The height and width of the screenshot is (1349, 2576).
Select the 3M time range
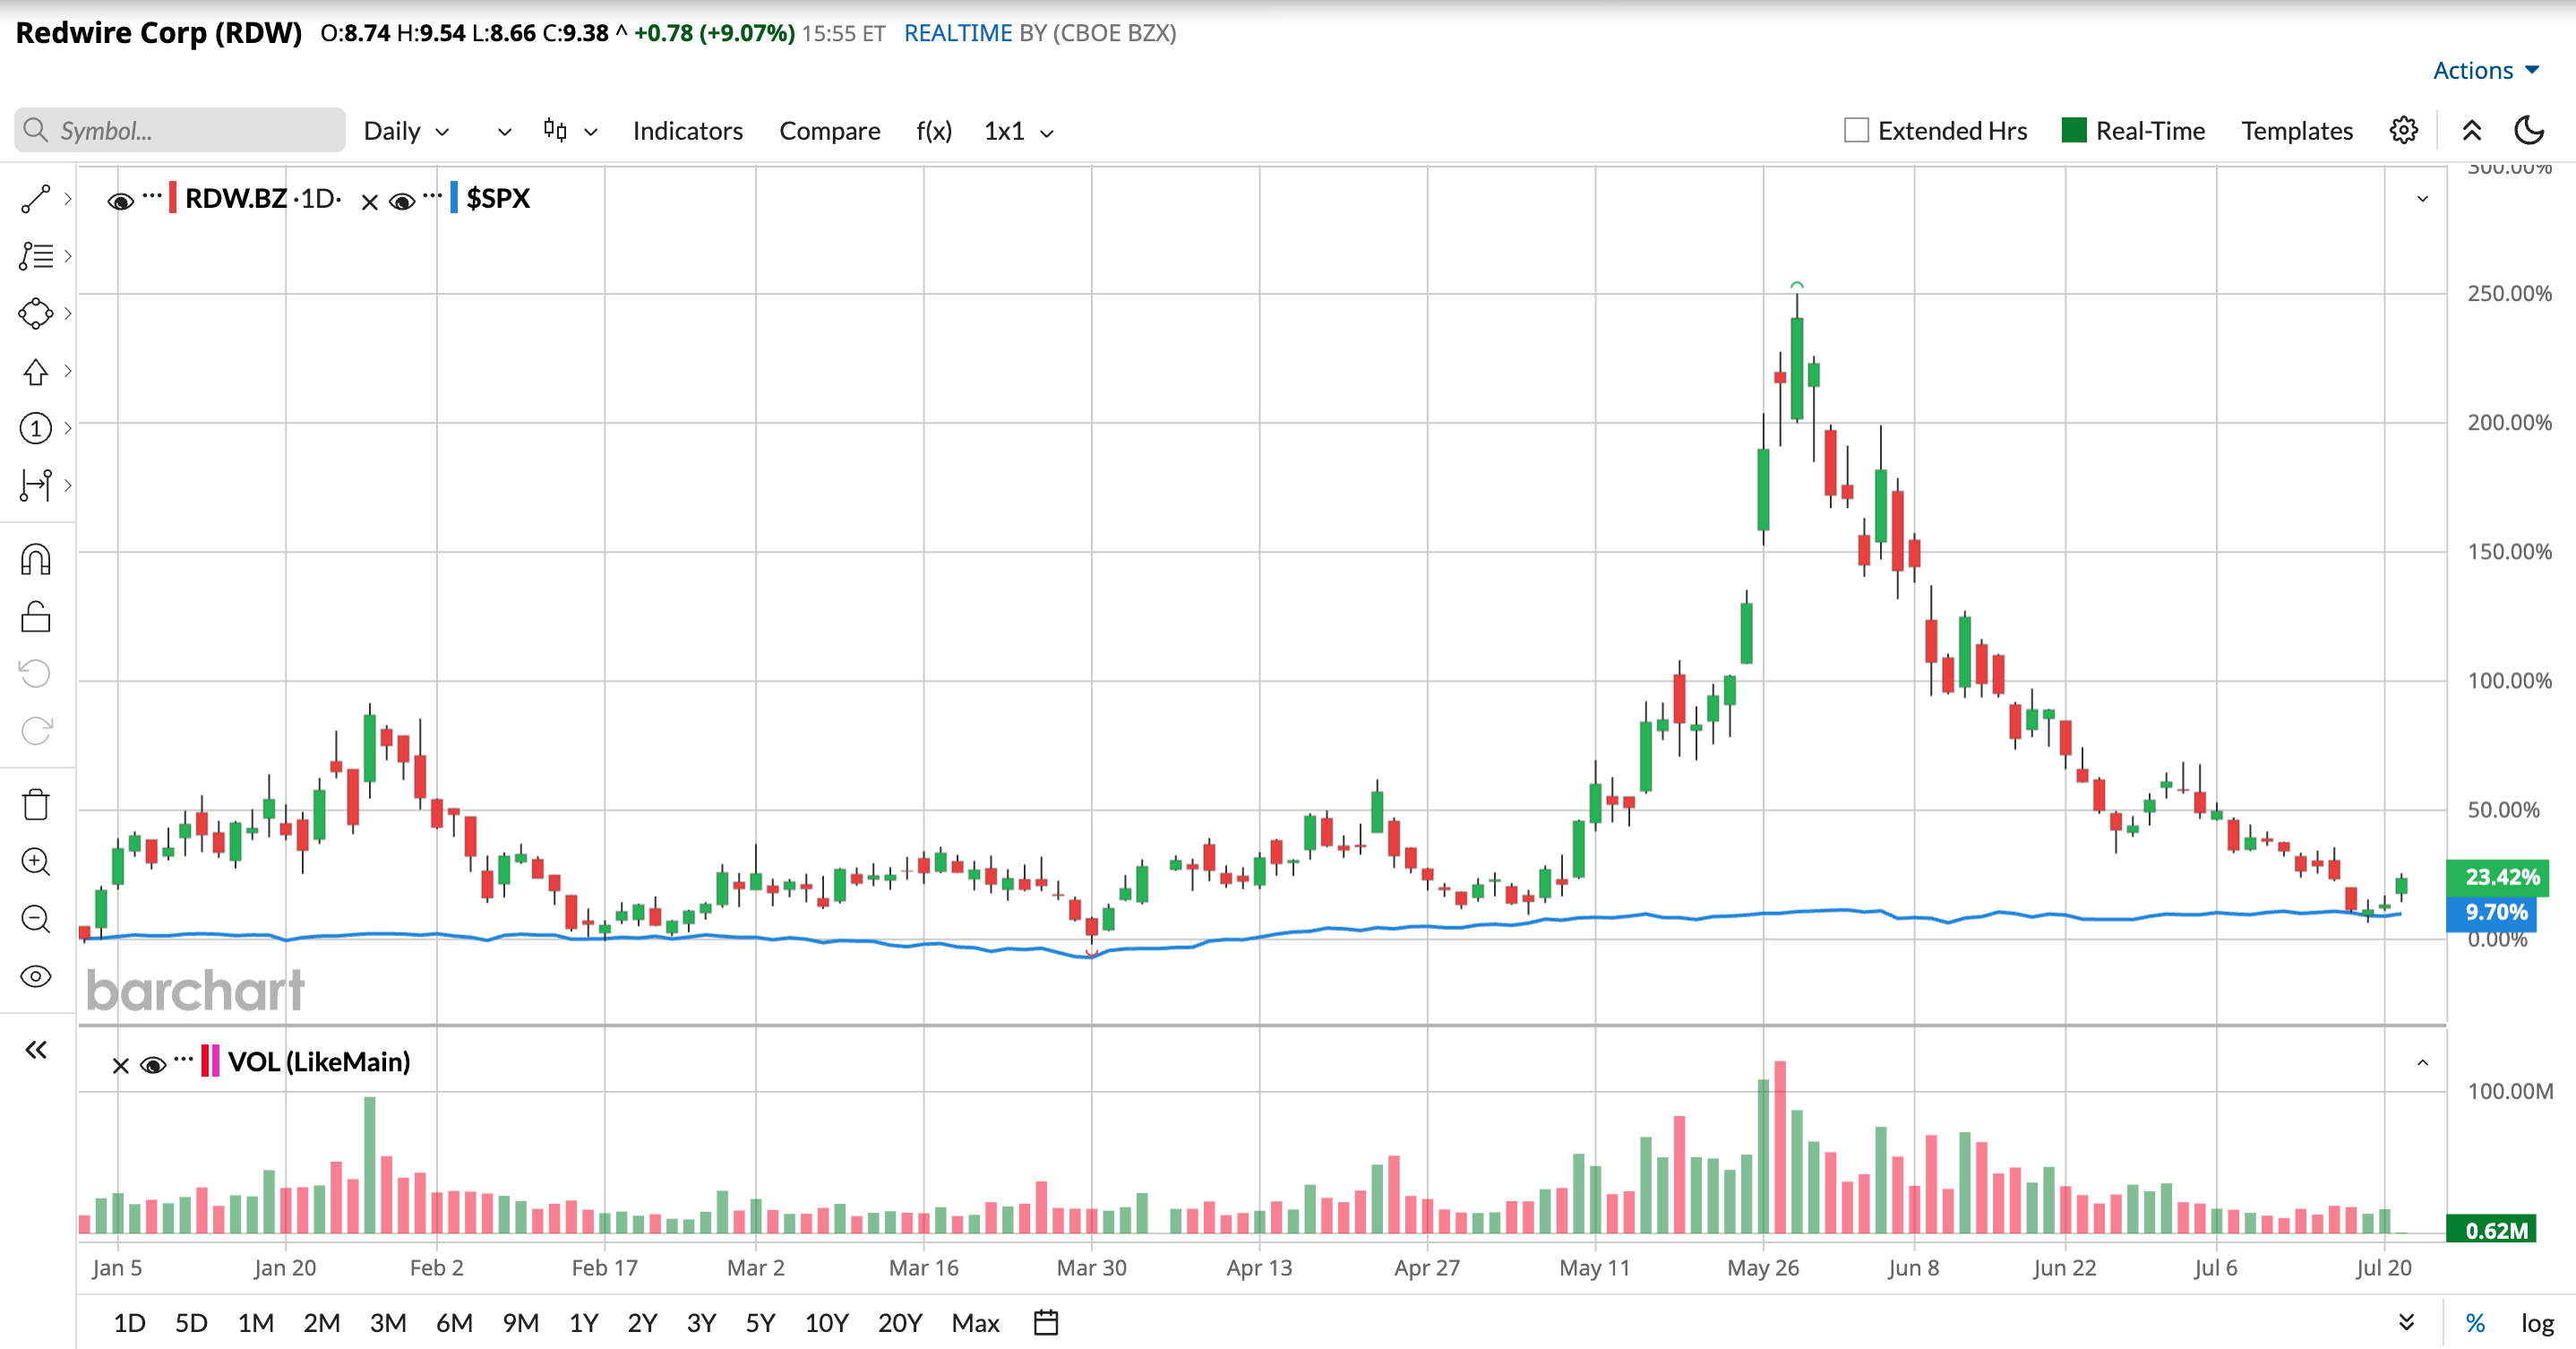388,1322
